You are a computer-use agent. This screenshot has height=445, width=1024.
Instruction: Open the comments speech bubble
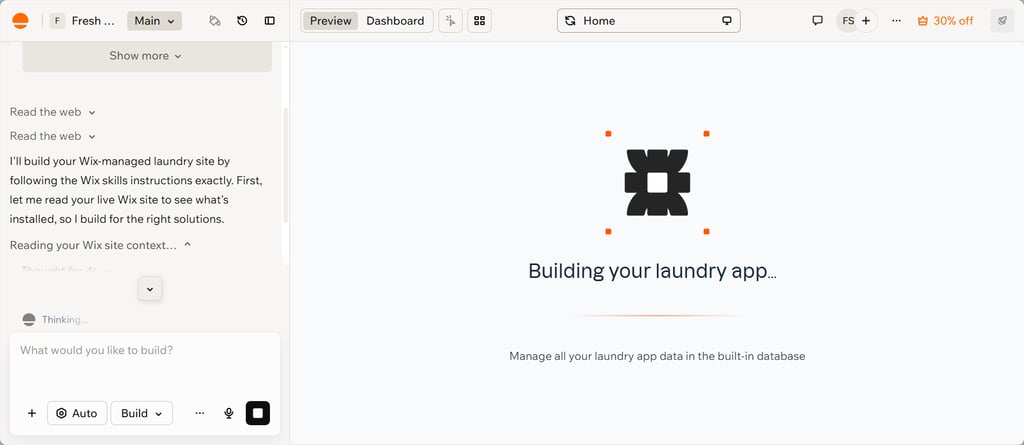(x=817, y=21)
